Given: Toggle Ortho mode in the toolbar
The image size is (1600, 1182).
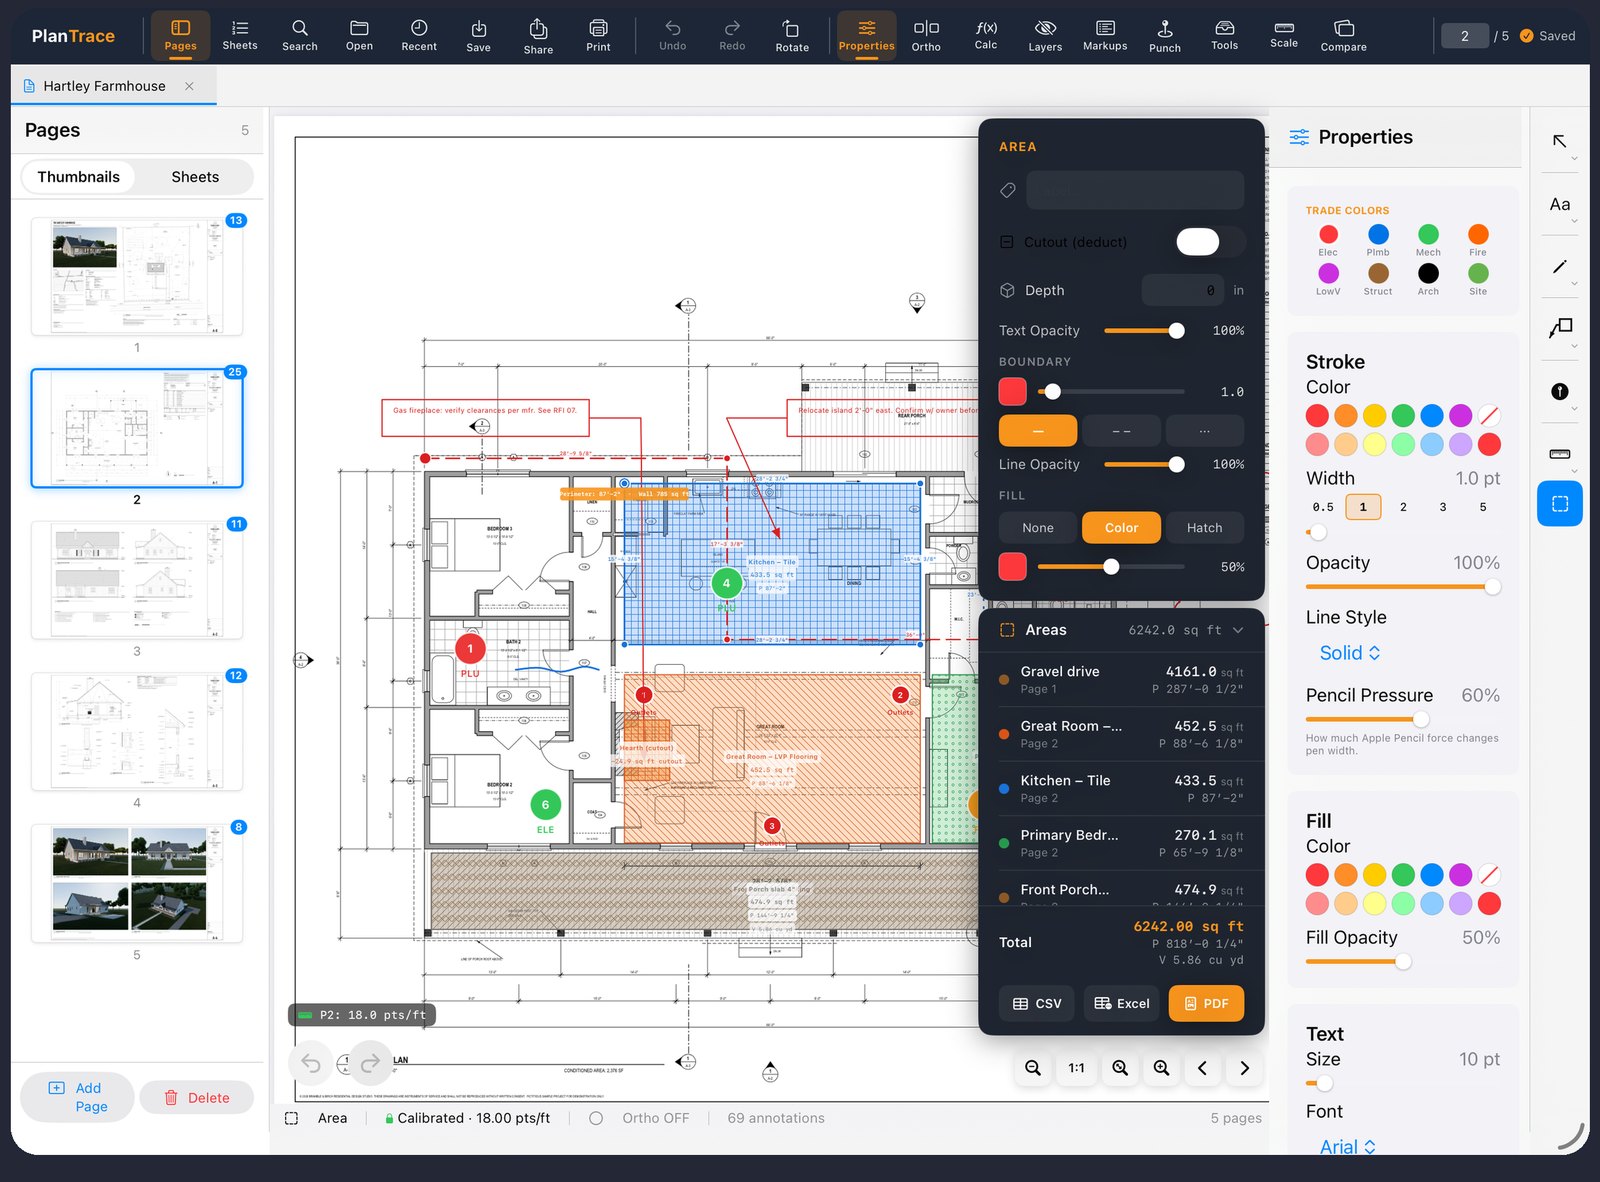Looking at the screenshot, I should pos(926,35).
